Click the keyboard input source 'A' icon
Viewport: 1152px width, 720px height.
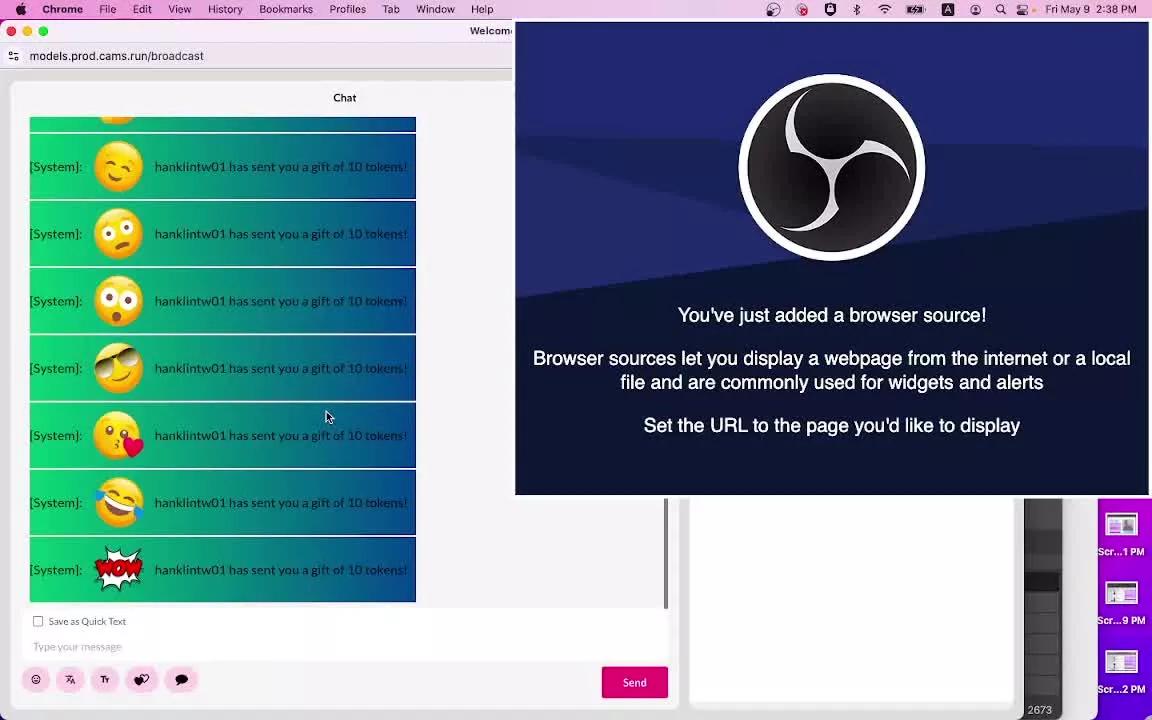(948, 10)
